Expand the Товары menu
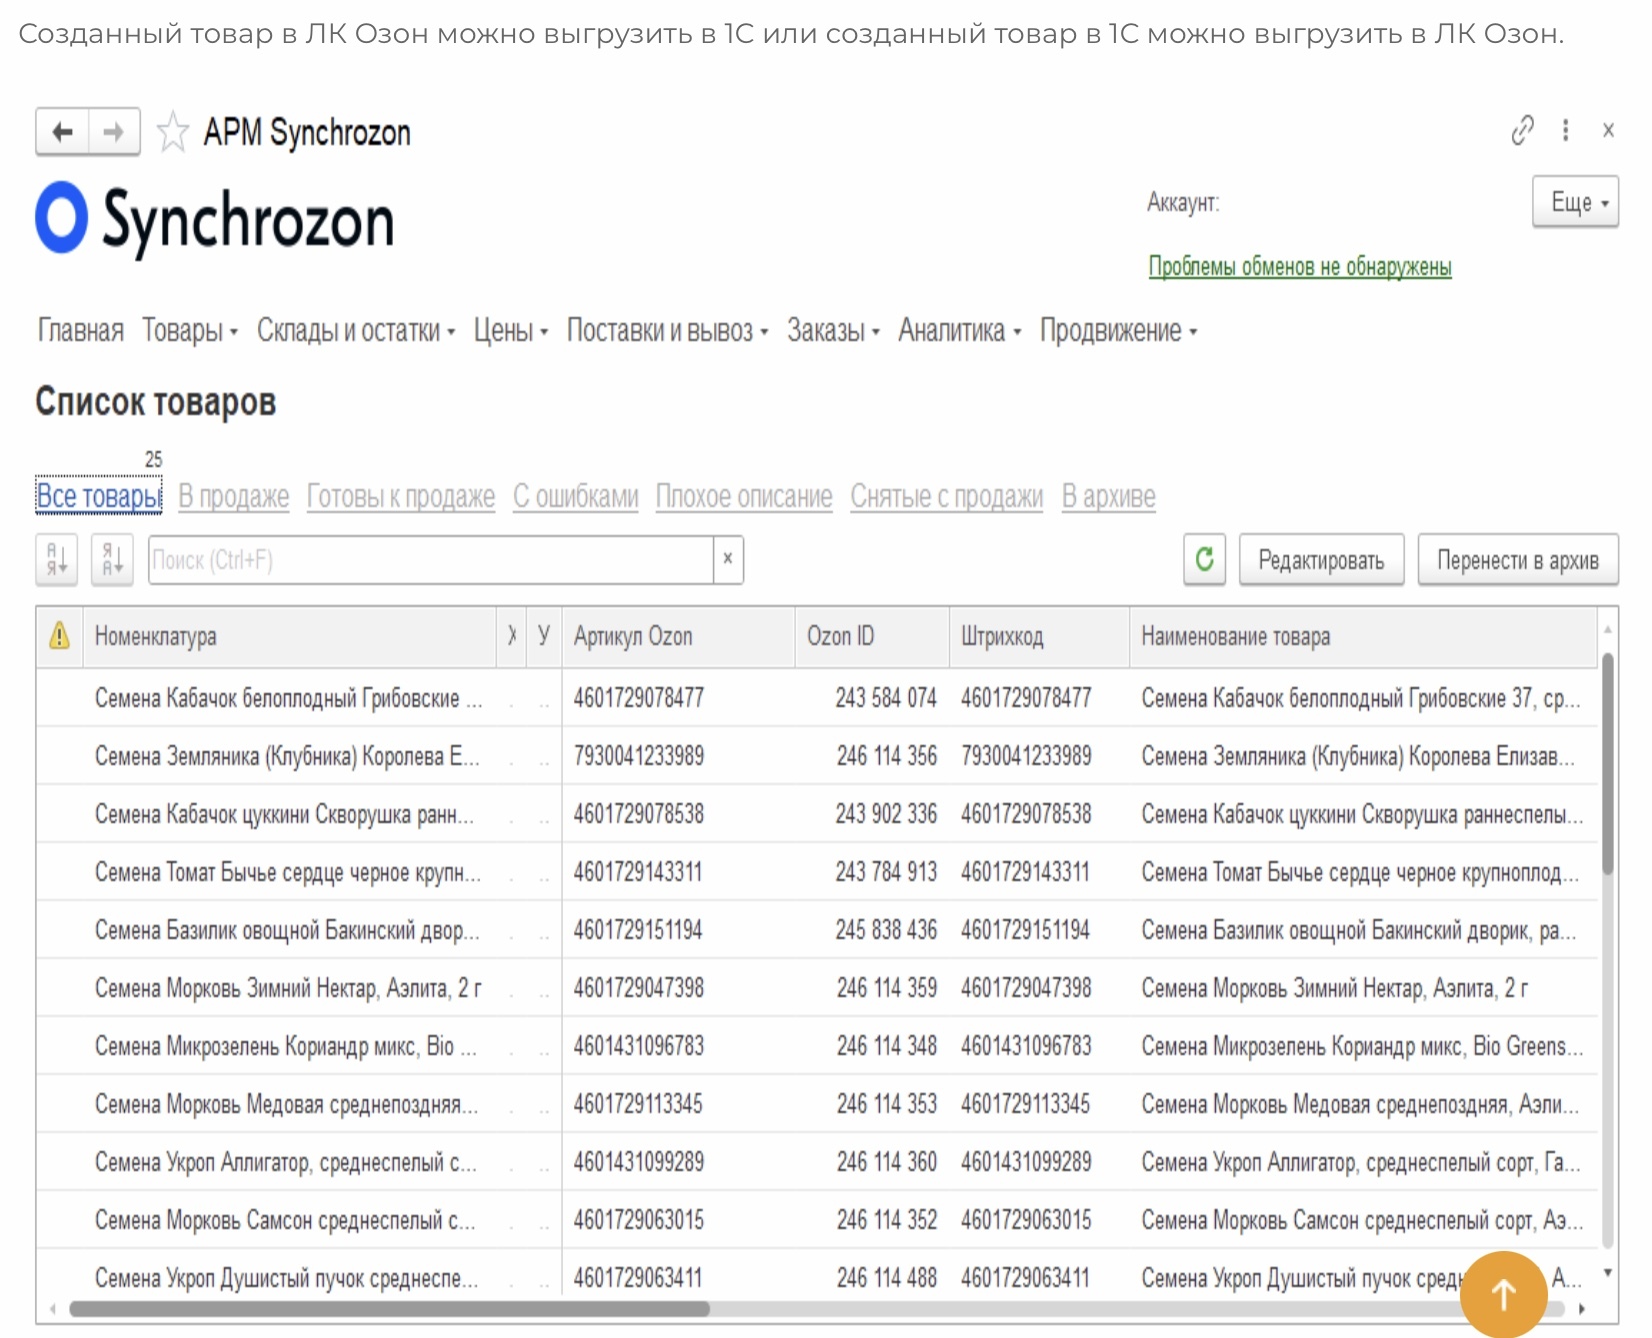The width and height of the screenshot is (1652, 1338). [190, 330]
